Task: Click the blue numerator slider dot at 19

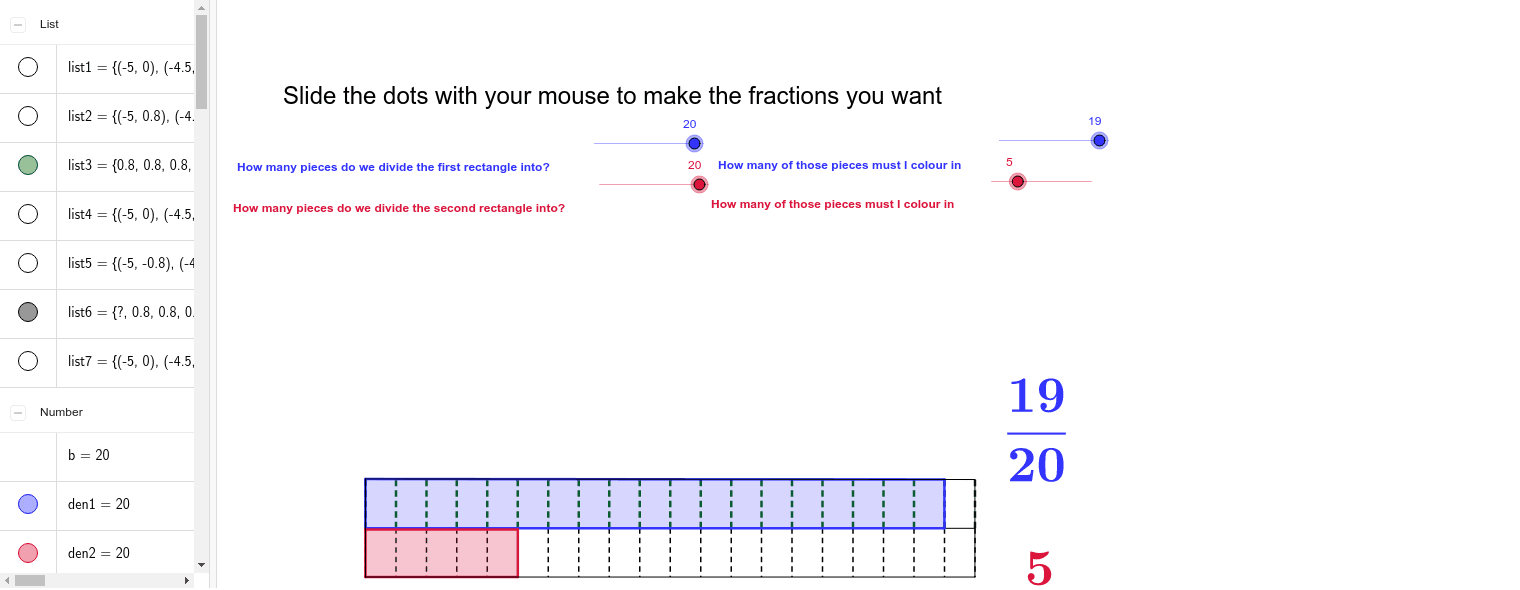Action: pos(1099,140)
